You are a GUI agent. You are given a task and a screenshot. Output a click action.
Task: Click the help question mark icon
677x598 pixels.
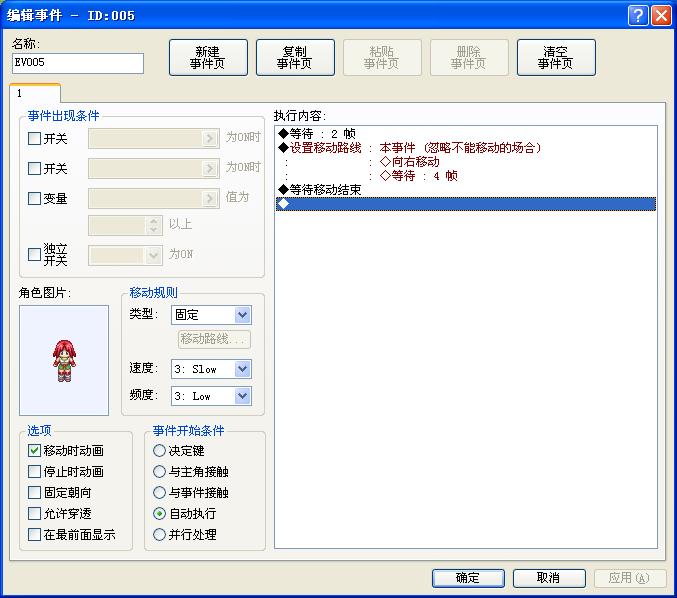click(x=638, y=16)
